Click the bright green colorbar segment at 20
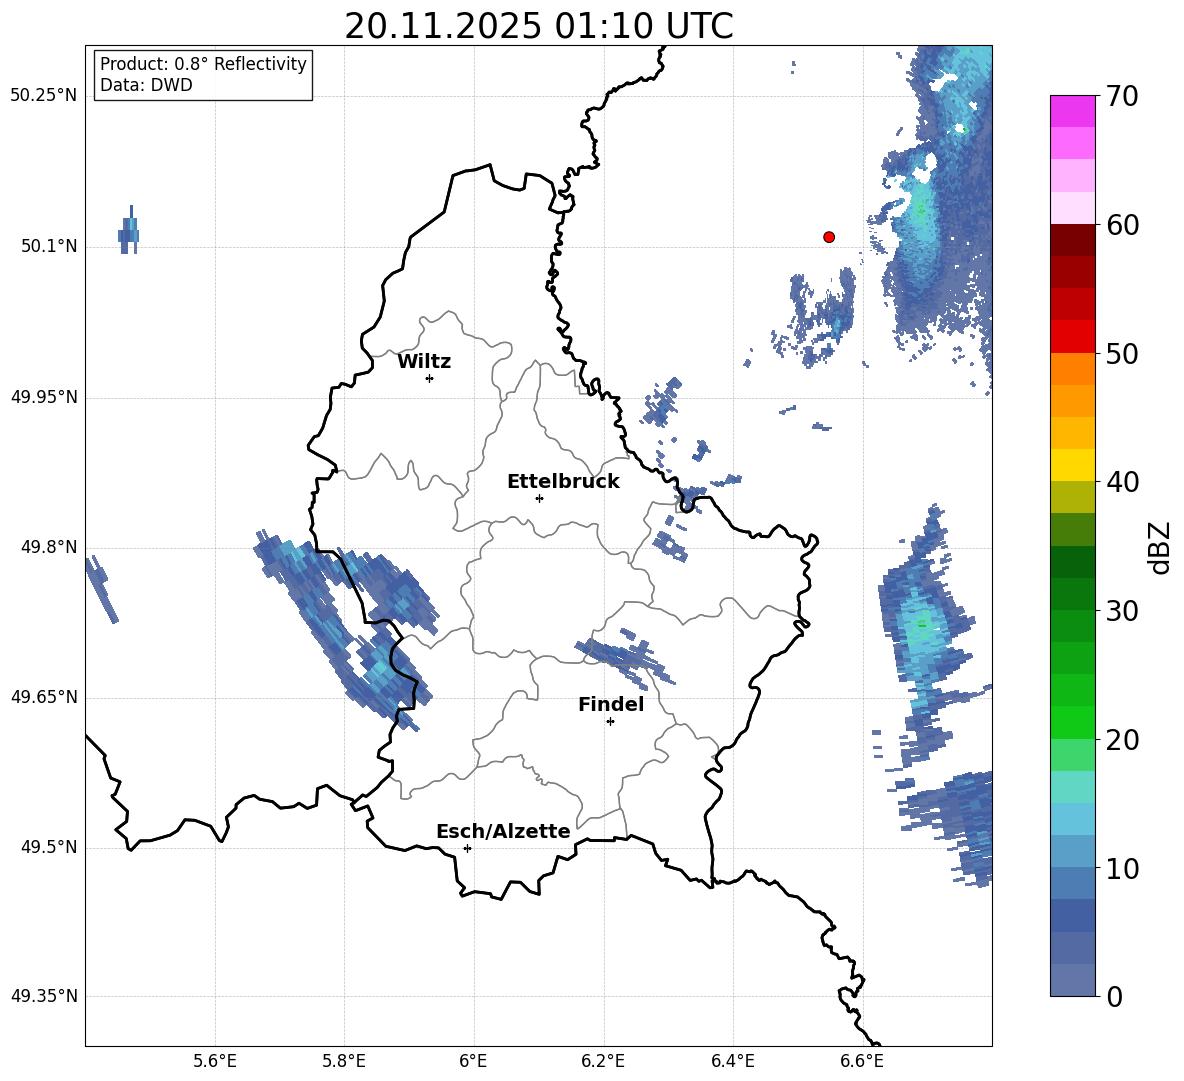Screen dimensions: 1184x1081 tap(1072, 722)
